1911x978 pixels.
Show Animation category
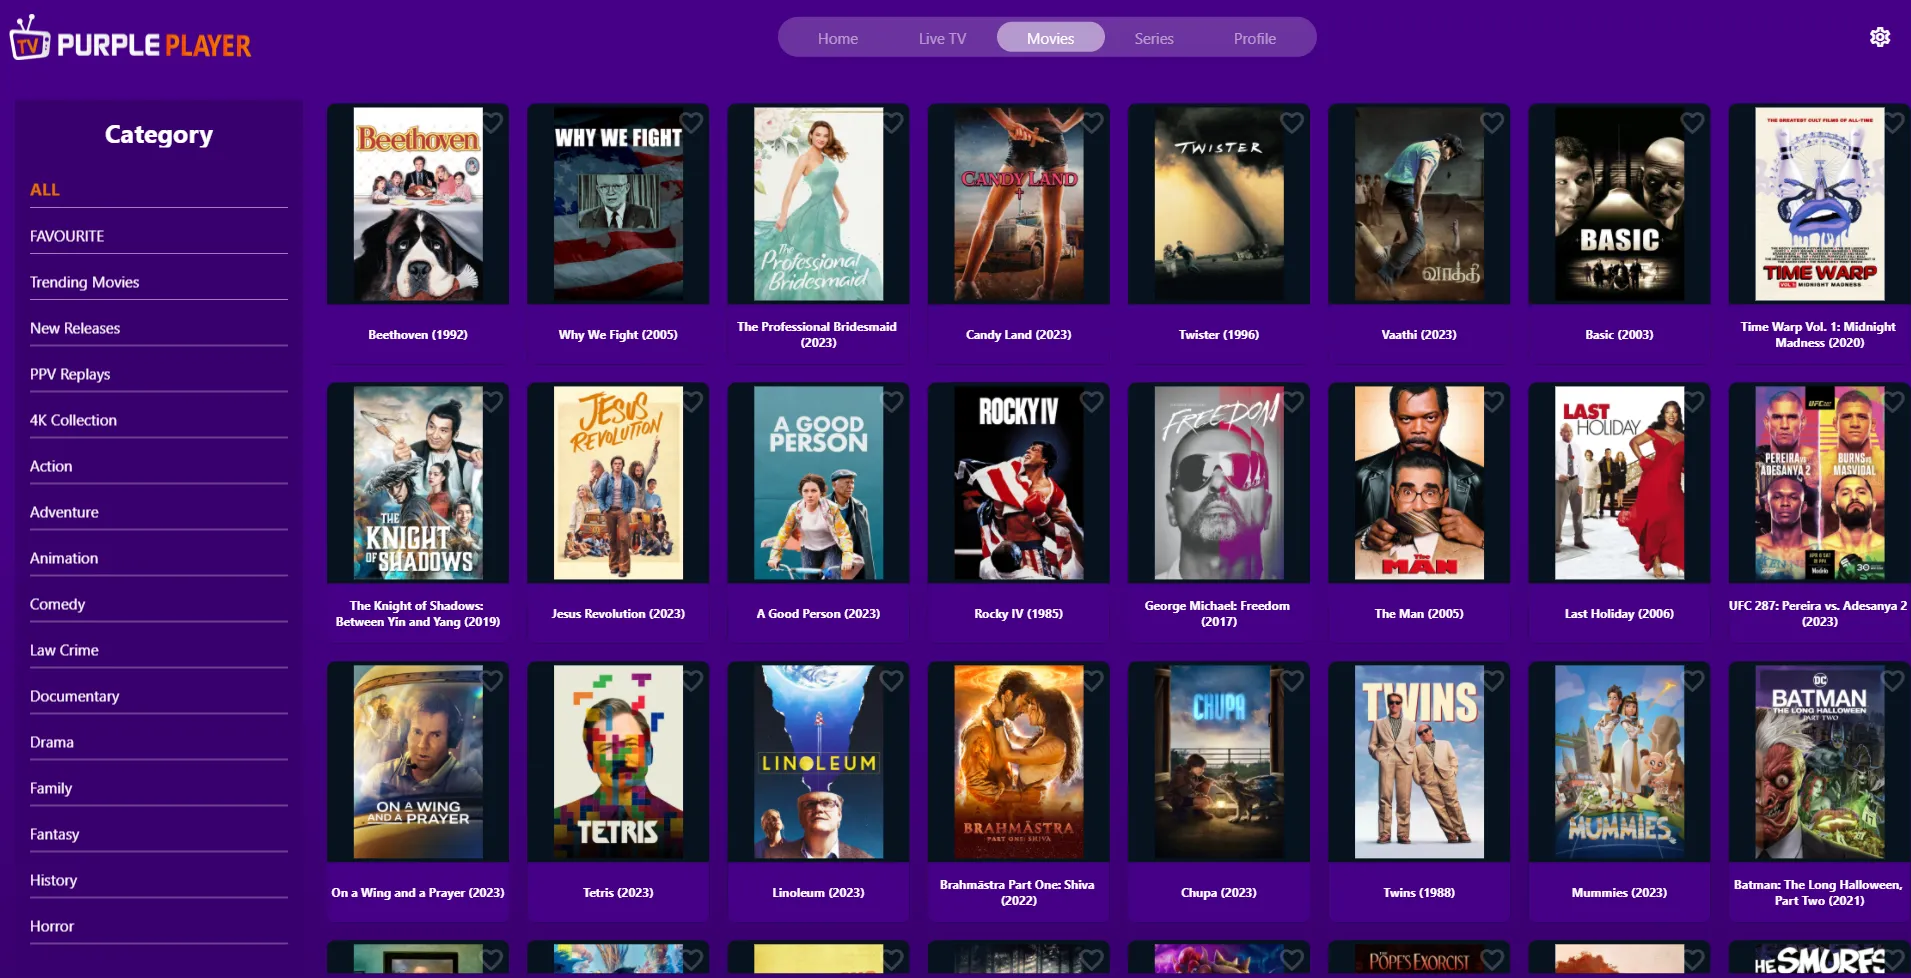pos(159,558)
